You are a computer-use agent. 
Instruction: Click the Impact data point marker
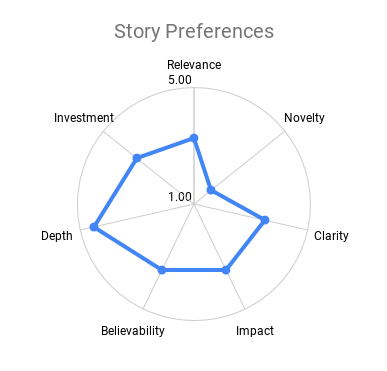(x=226, y=270)
